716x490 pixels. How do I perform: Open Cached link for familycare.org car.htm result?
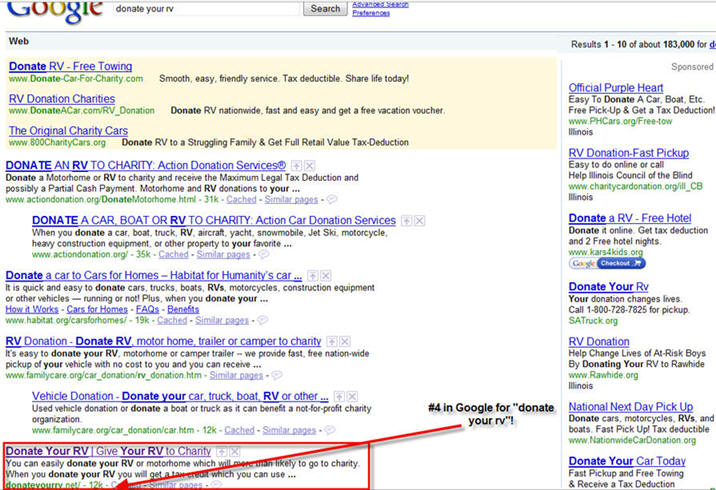coord(239,430)
